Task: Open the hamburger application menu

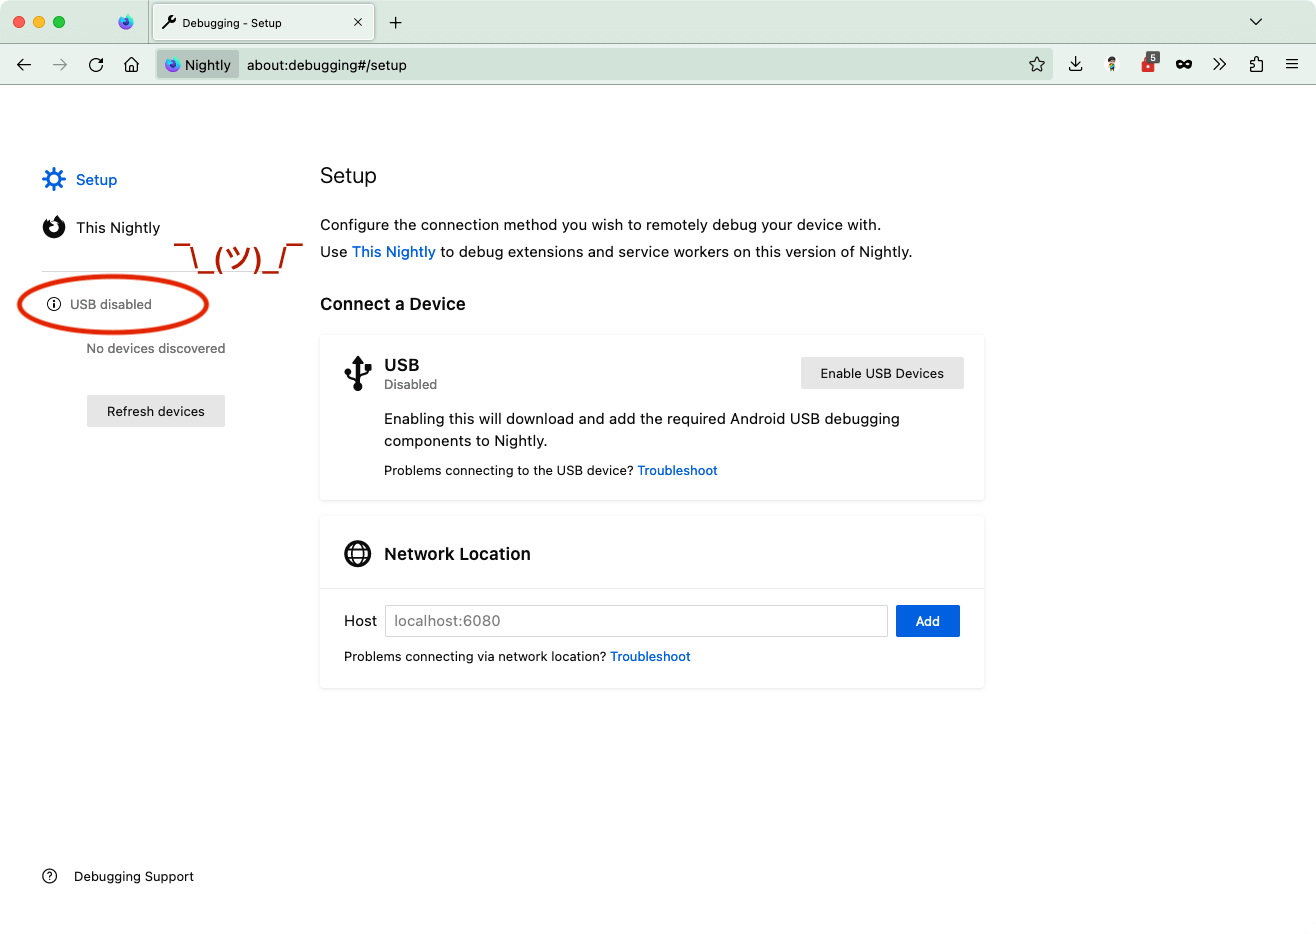Action: 1292,63
